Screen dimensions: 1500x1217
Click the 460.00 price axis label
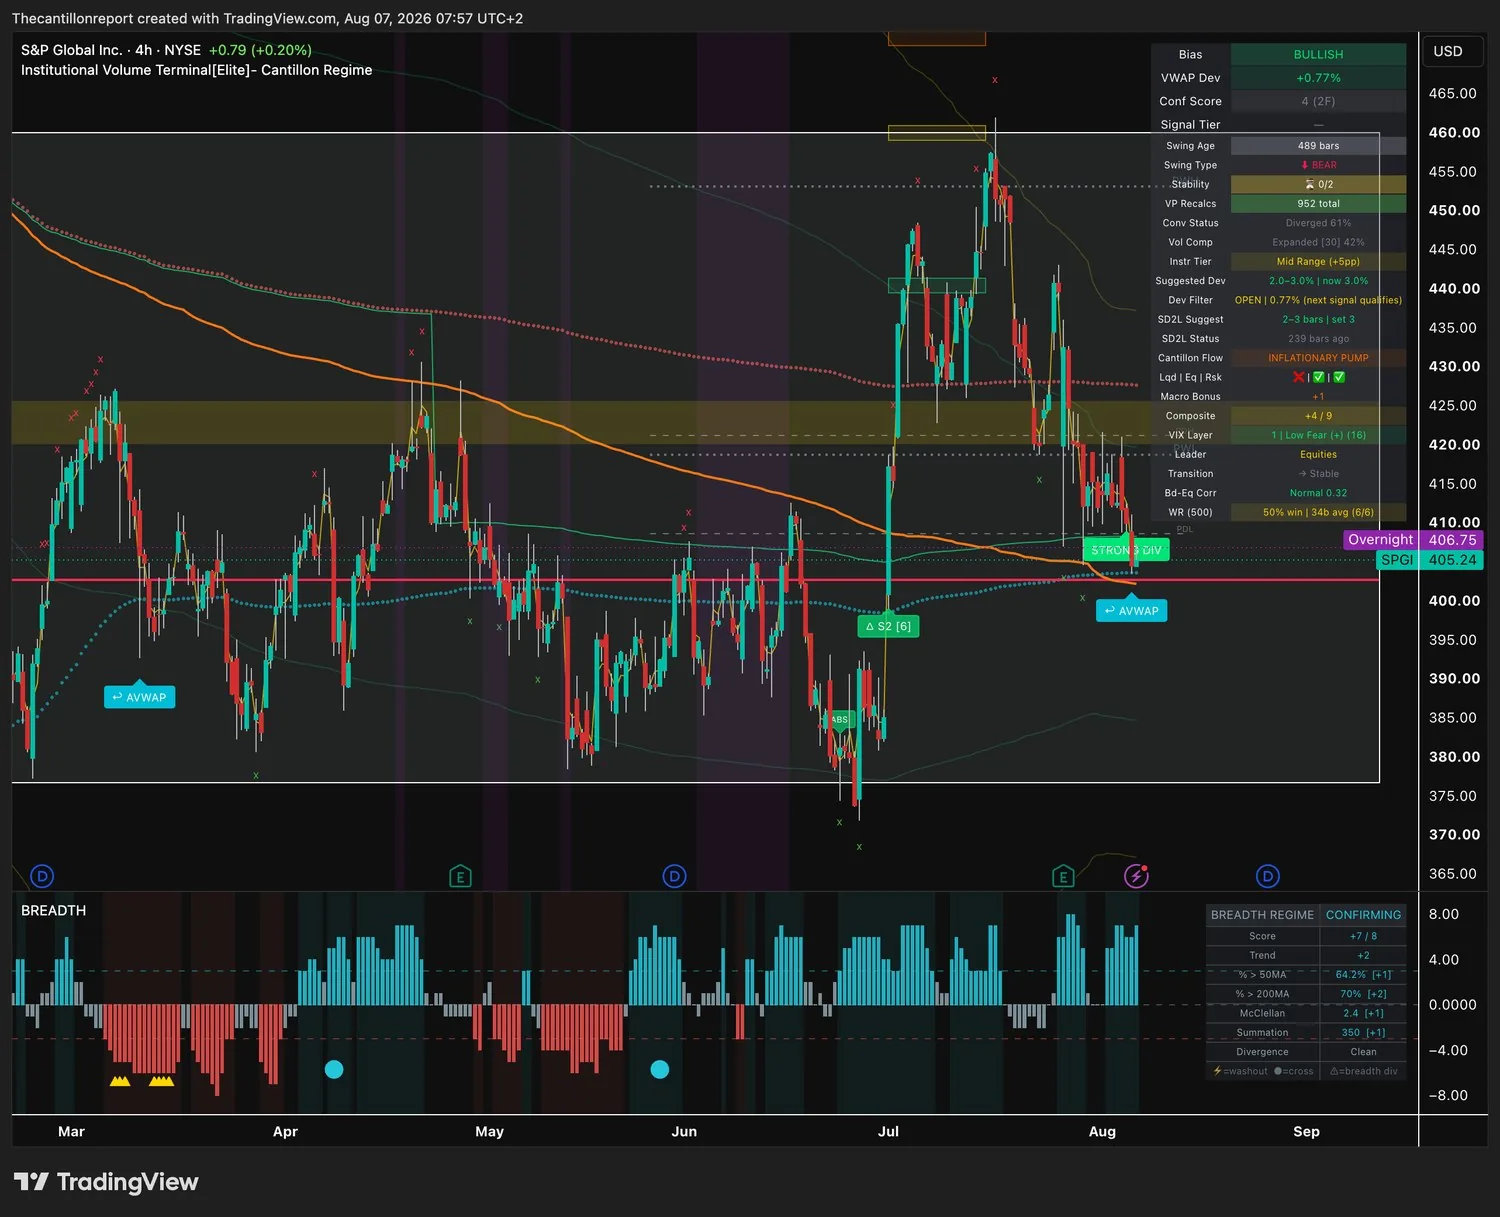pos(1454,132)
